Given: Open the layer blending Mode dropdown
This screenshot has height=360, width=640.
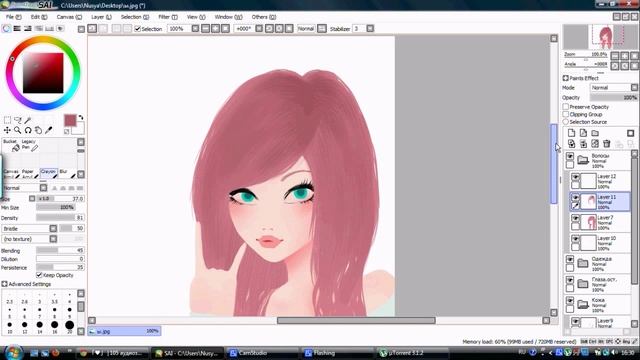Looking at the screenshot, I should coord(614,87).
